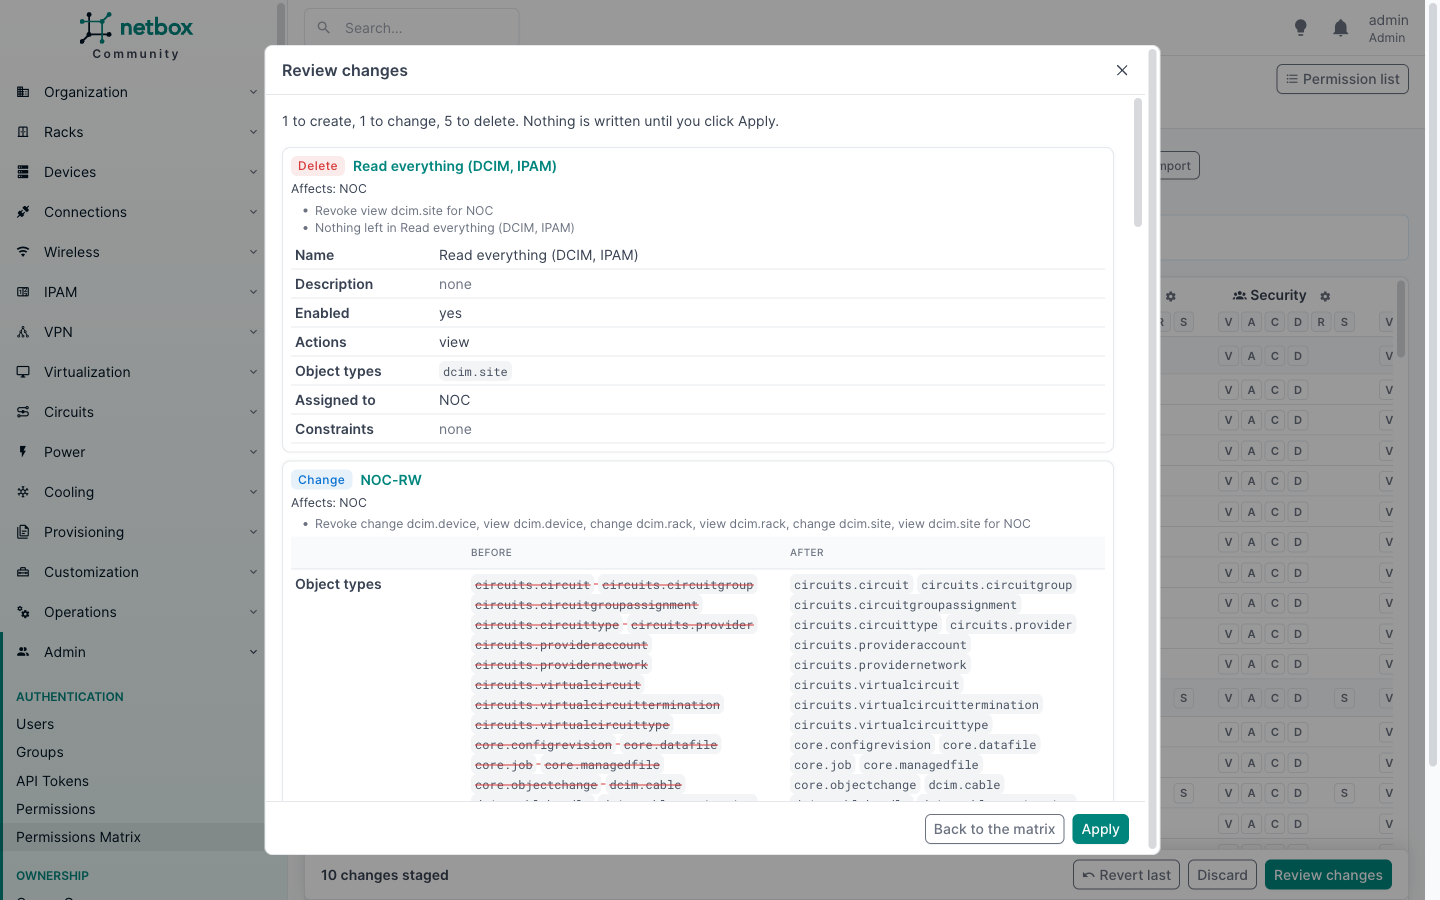
Task: Click the search magnifier icon
Action: tap(324, 28)
